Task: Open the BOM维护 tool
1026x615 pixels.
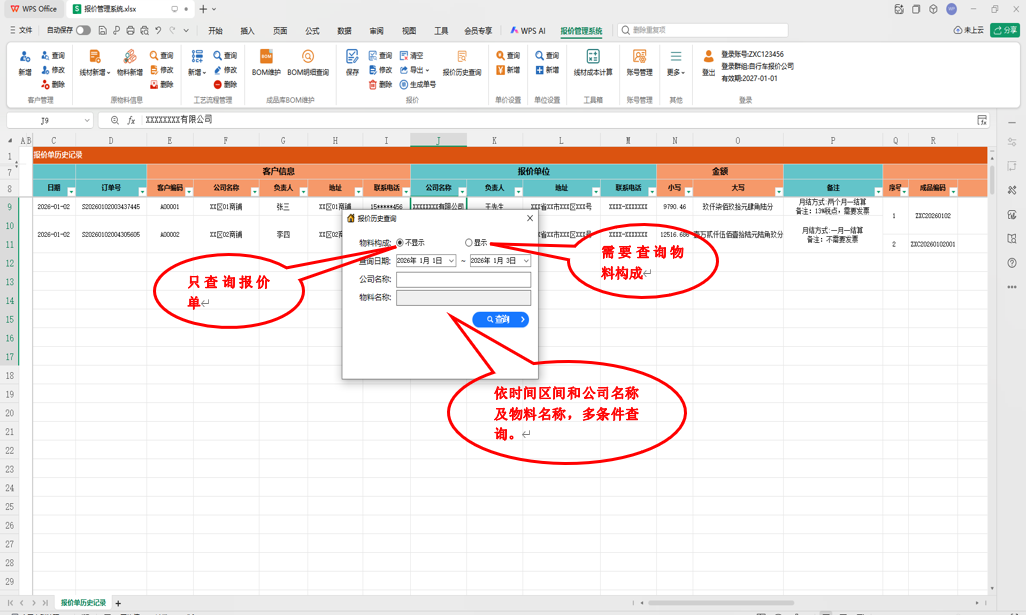Action: click(266, 63)
